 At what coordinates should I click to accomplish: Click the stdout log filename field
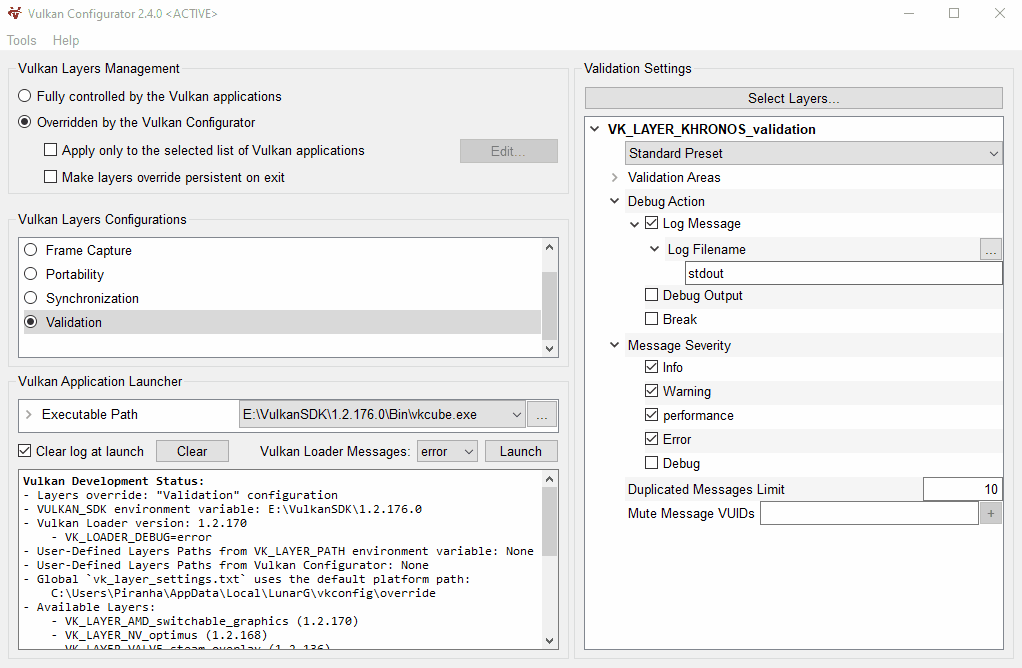[x=843, y=273]
